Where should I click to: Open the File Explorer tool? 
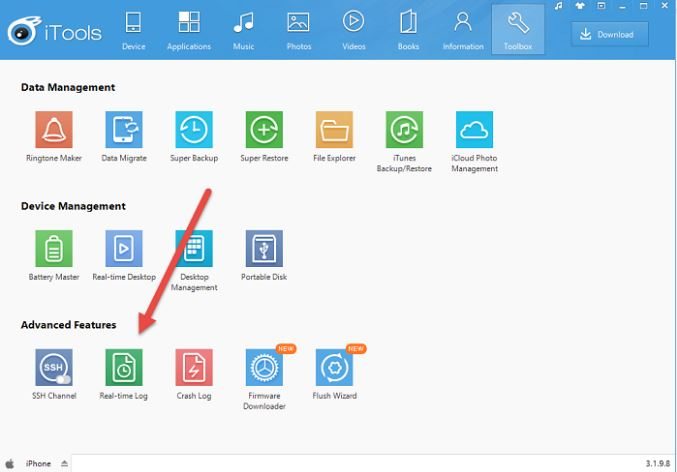(x=334, y=129)
